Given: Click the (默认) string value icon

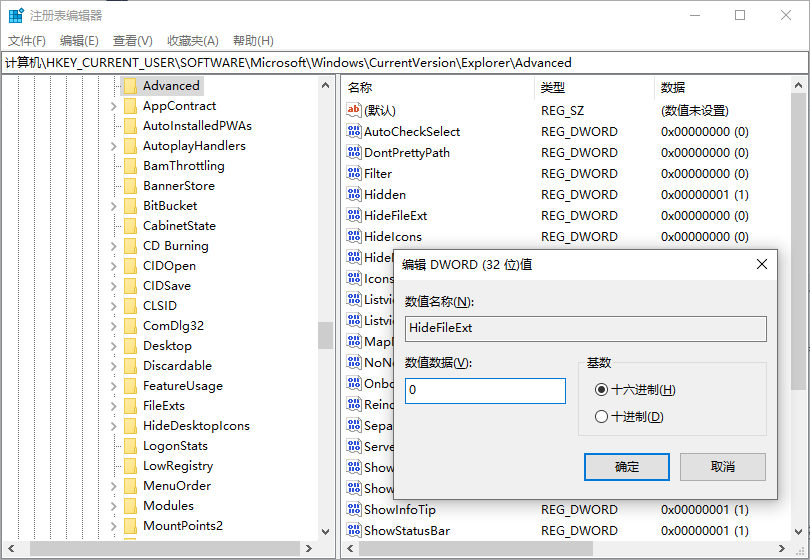Looking at the screenshot, I should click(x=354, y=110).
